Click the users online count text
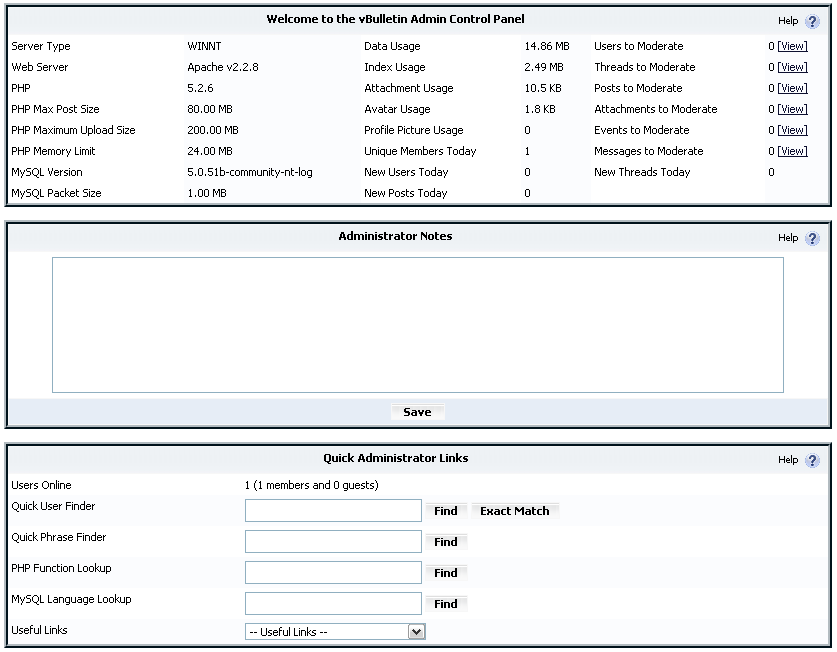Viewport: 837px width, 652px height. (312, 485)
